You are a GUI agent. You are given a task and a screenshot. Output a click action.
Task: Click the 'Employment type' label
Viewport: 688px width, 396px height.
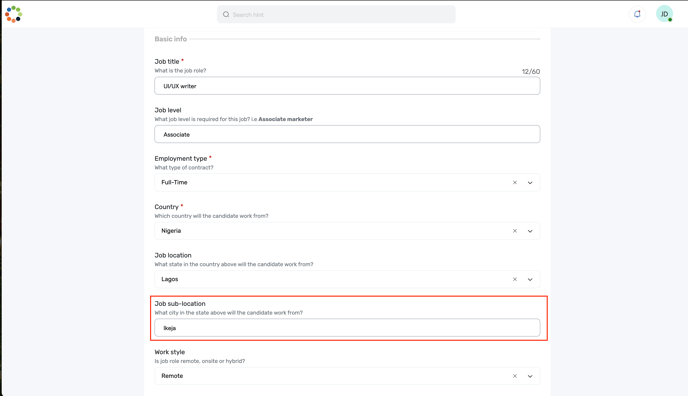click(181, 158)
